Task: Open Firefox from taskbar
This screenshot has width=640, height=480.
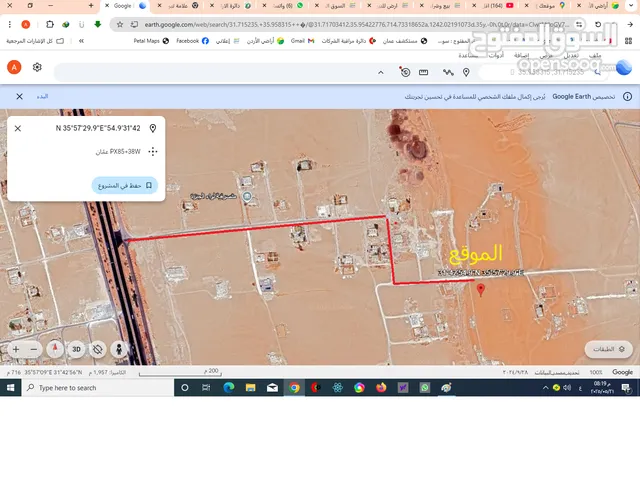Action: point(381,388)
